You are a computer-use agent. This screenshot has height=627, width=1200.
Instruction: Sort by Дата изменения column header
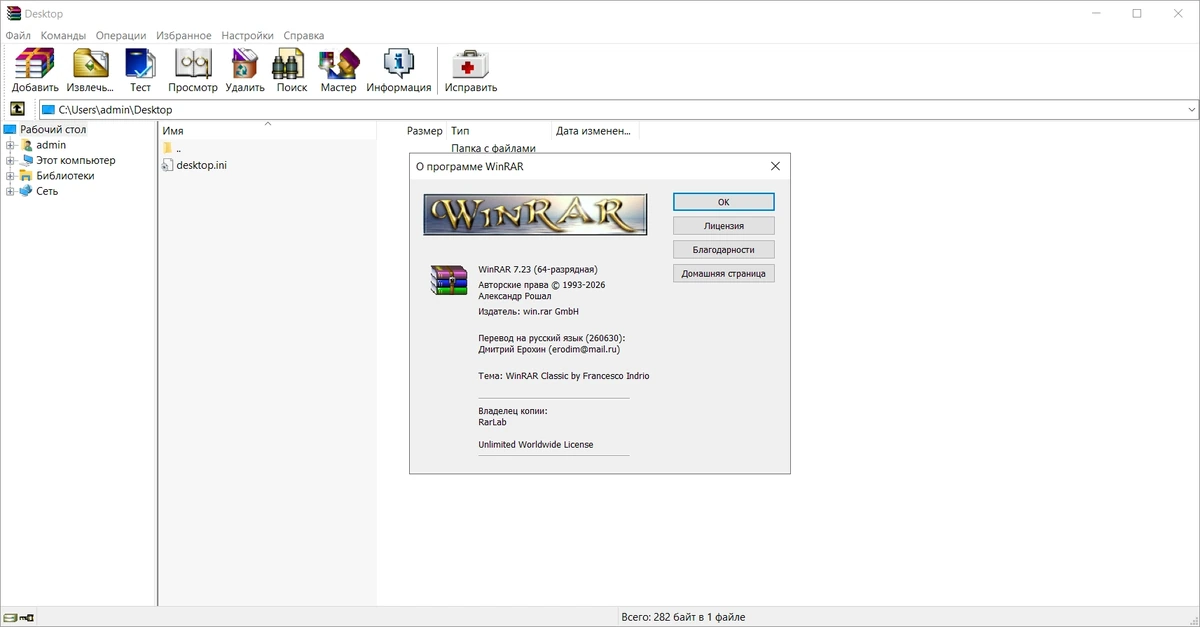(595, 131)
